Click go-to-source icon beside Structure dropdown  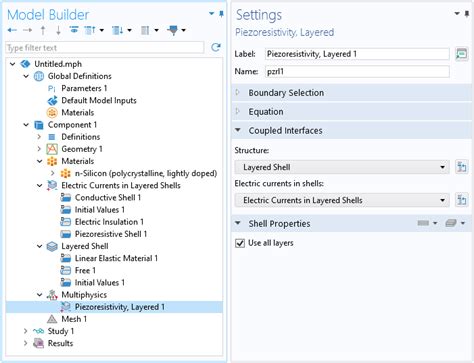click(x=462, y=167)
